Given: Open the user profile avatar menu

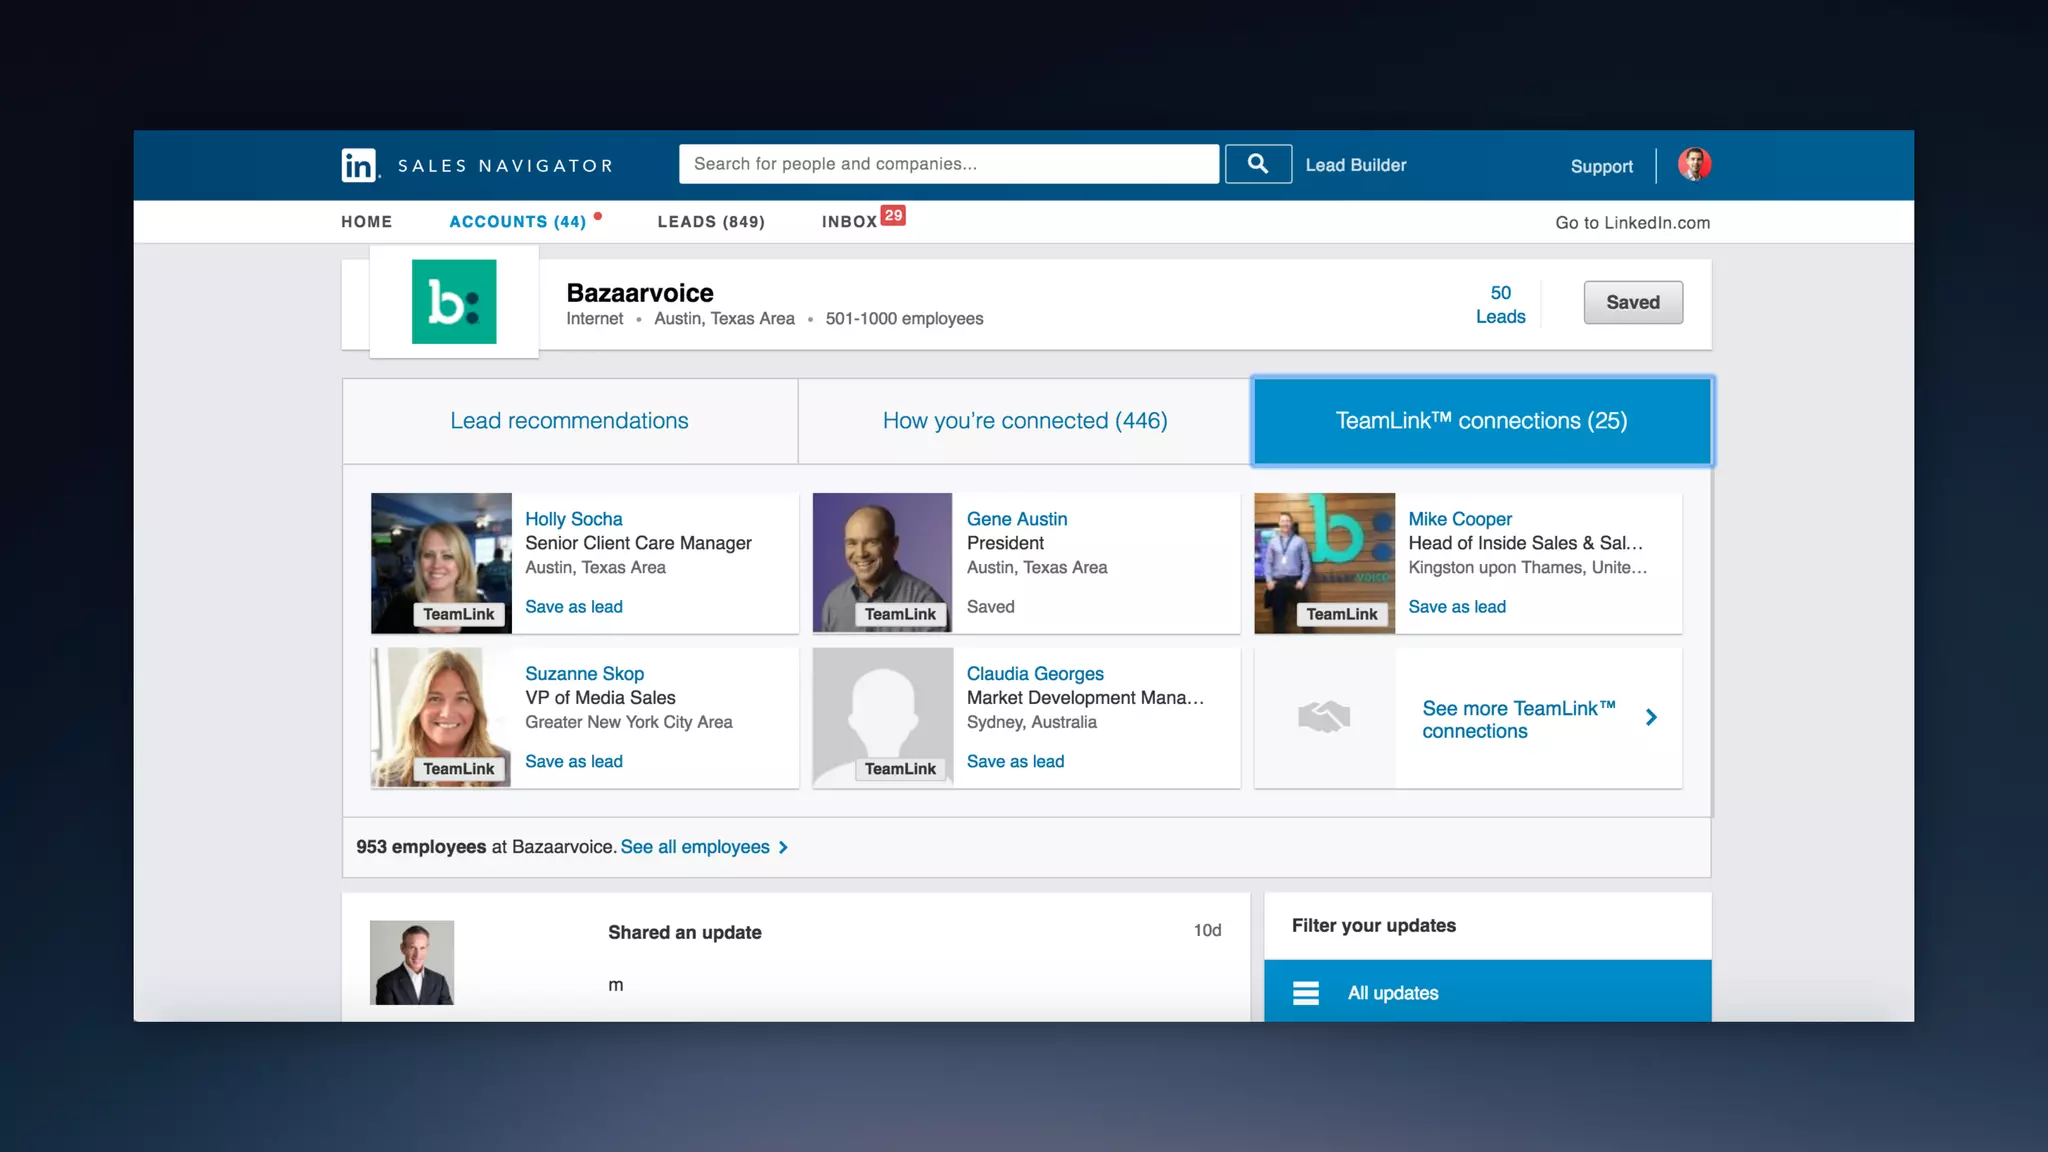Looking at the screenshot, I should [1694, 164].
